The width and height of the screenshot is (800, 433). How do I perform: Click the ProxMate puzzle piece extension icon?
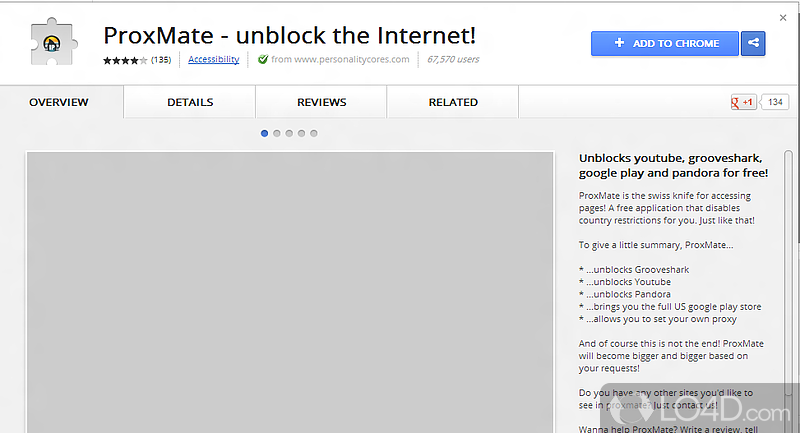pos(53,42)
